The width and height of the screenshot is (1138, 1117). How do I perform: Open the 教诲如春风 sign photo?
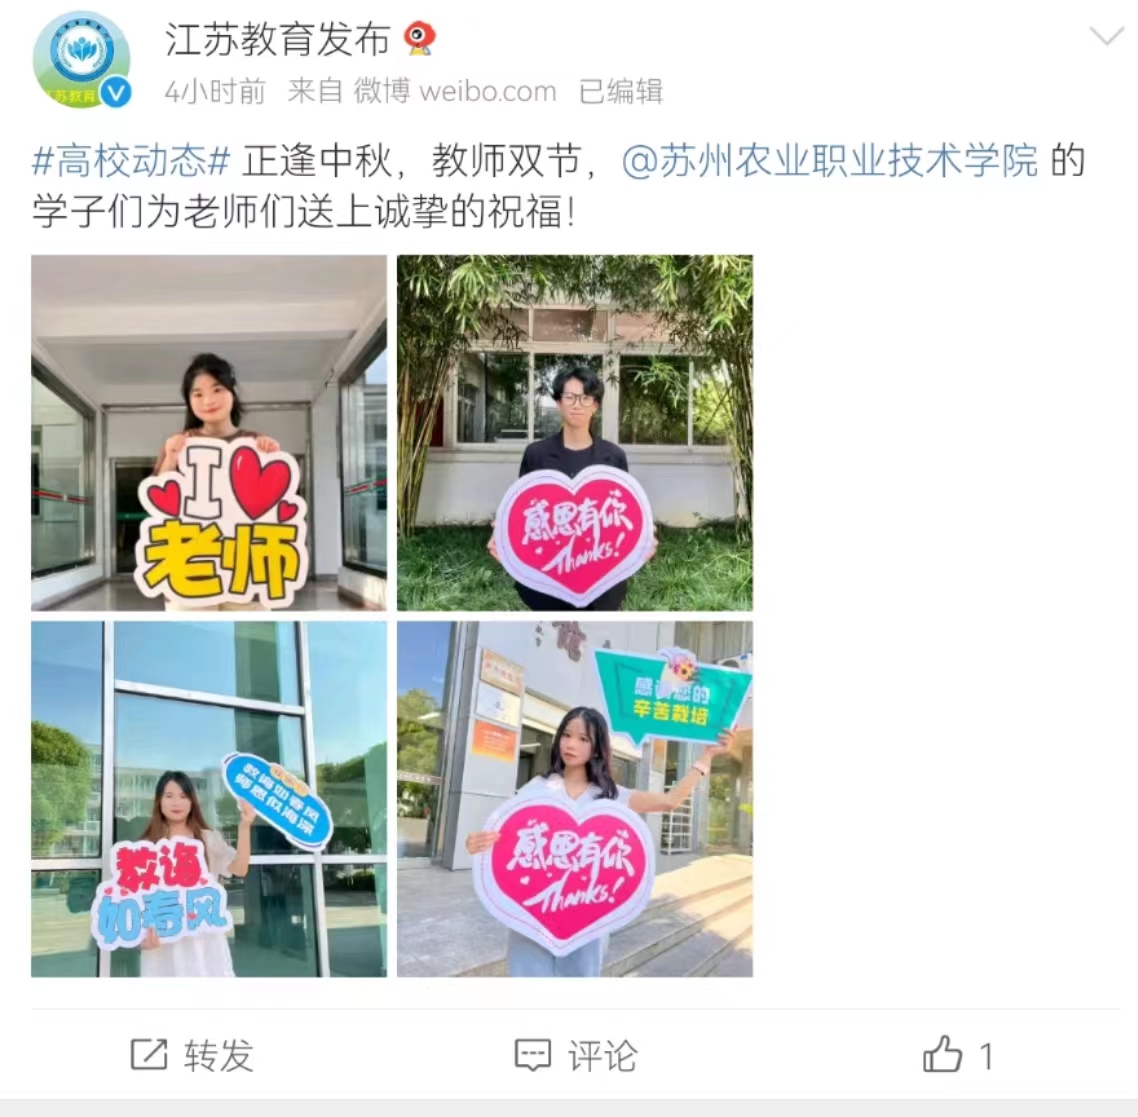pyautogui.click(x=209, y=798)
